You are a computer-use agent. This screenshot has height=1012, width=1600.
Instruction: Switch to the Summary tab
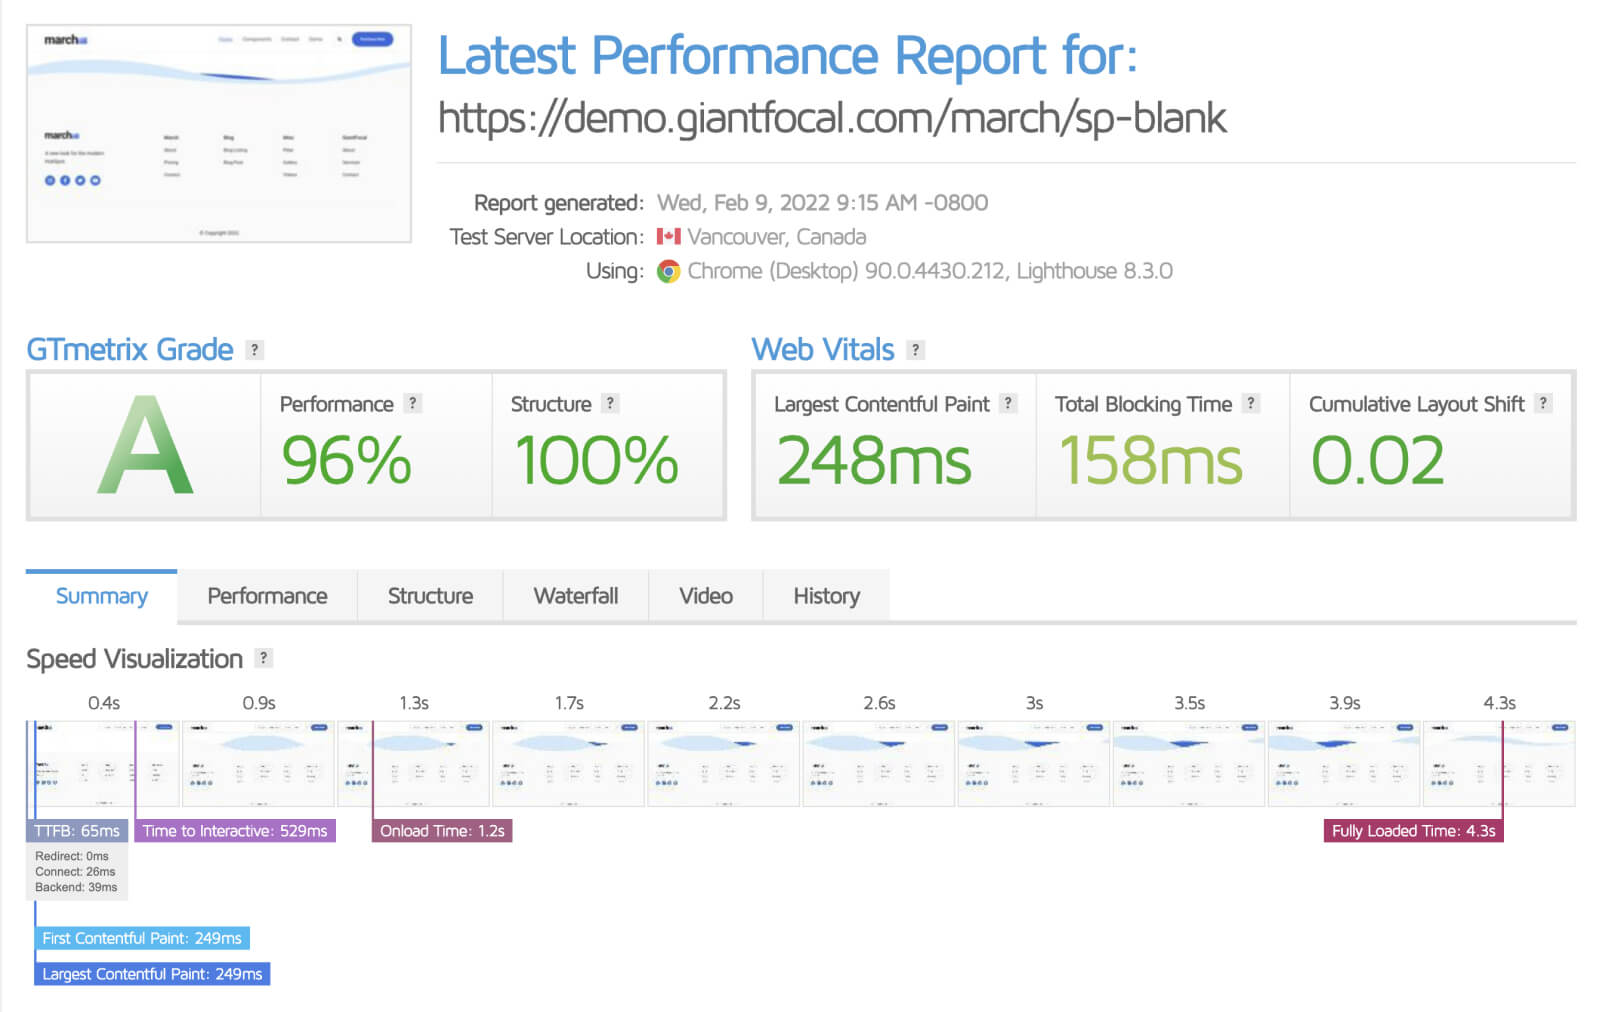[102, 596]
